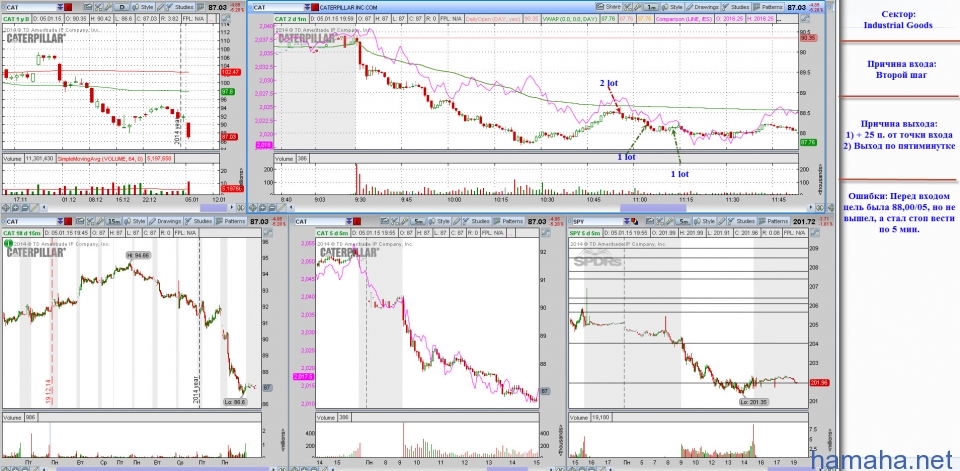Open Patterns menu in 1-minute CAT chart

[768, 7]
